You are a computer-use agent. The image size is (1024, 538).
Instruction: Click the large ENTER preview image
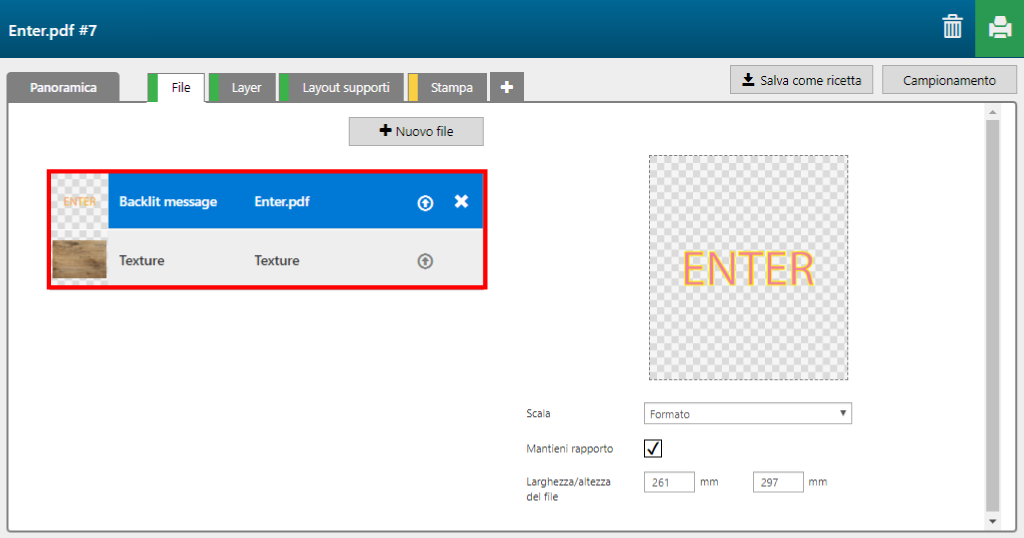click(x=748, y=268)
